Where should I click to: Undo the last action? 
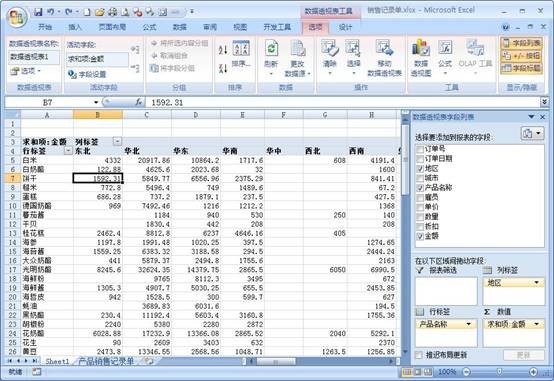(x=51, y=12)
